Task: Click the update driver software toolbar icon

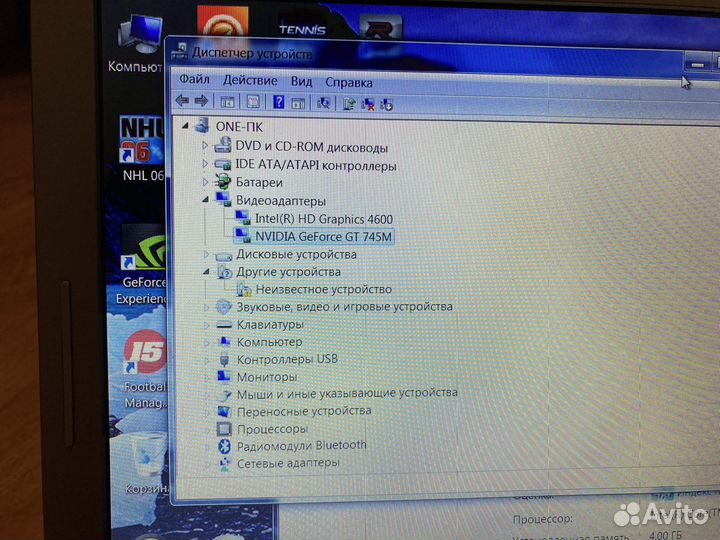Action: click(349, 104)
